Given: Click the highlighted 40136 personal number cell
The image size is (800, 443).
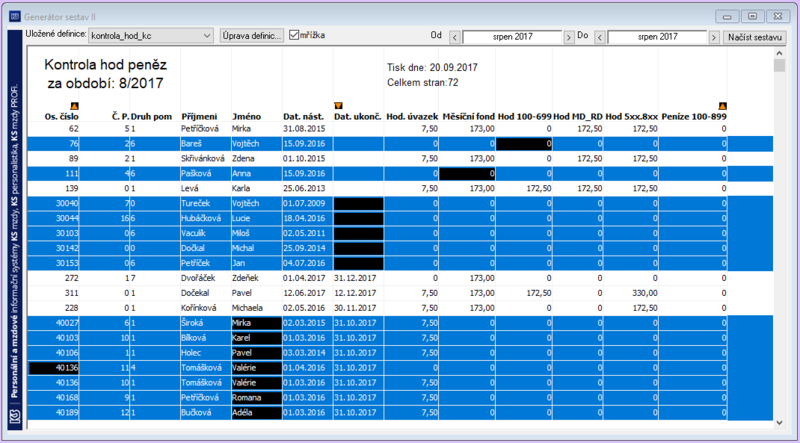Looking at the screenshot, I should (x=54, y=368).
